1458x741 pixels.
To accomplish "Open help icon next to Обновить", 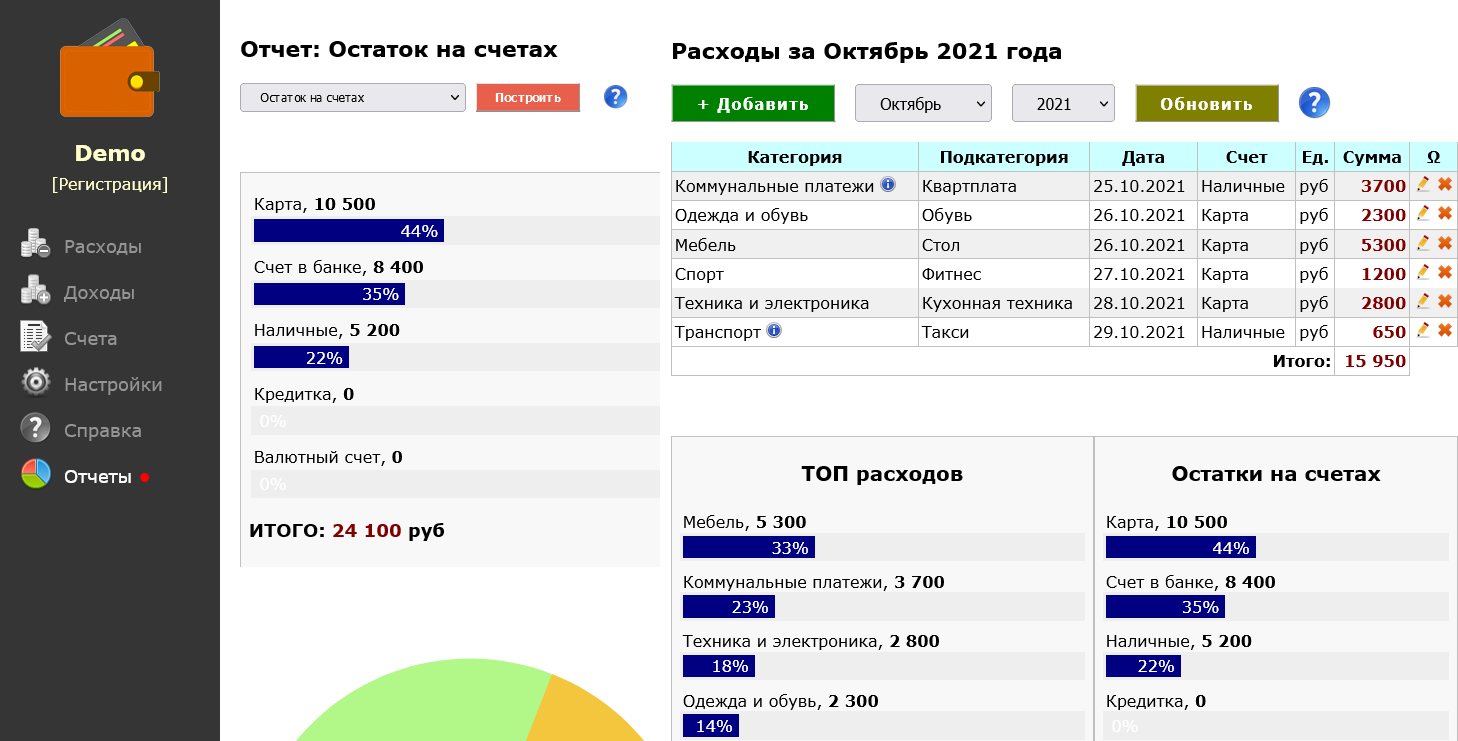I will coord(1314,102).
